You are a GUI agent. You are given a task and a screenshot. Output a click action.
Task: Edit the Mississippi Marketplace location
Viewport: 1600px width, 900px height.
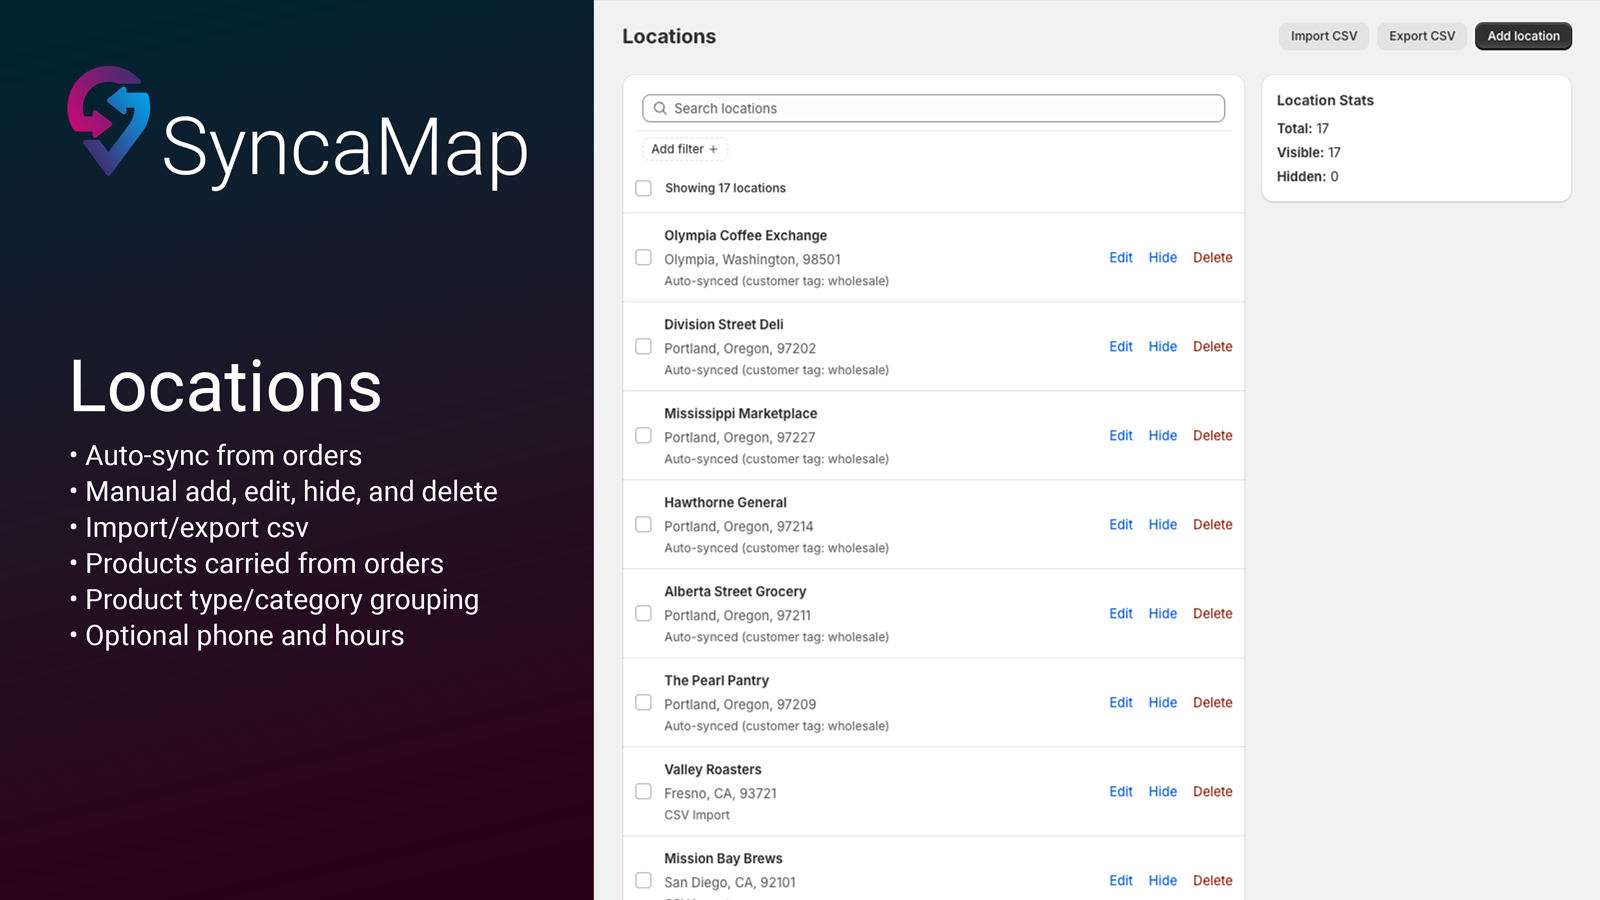[1121, 435]
